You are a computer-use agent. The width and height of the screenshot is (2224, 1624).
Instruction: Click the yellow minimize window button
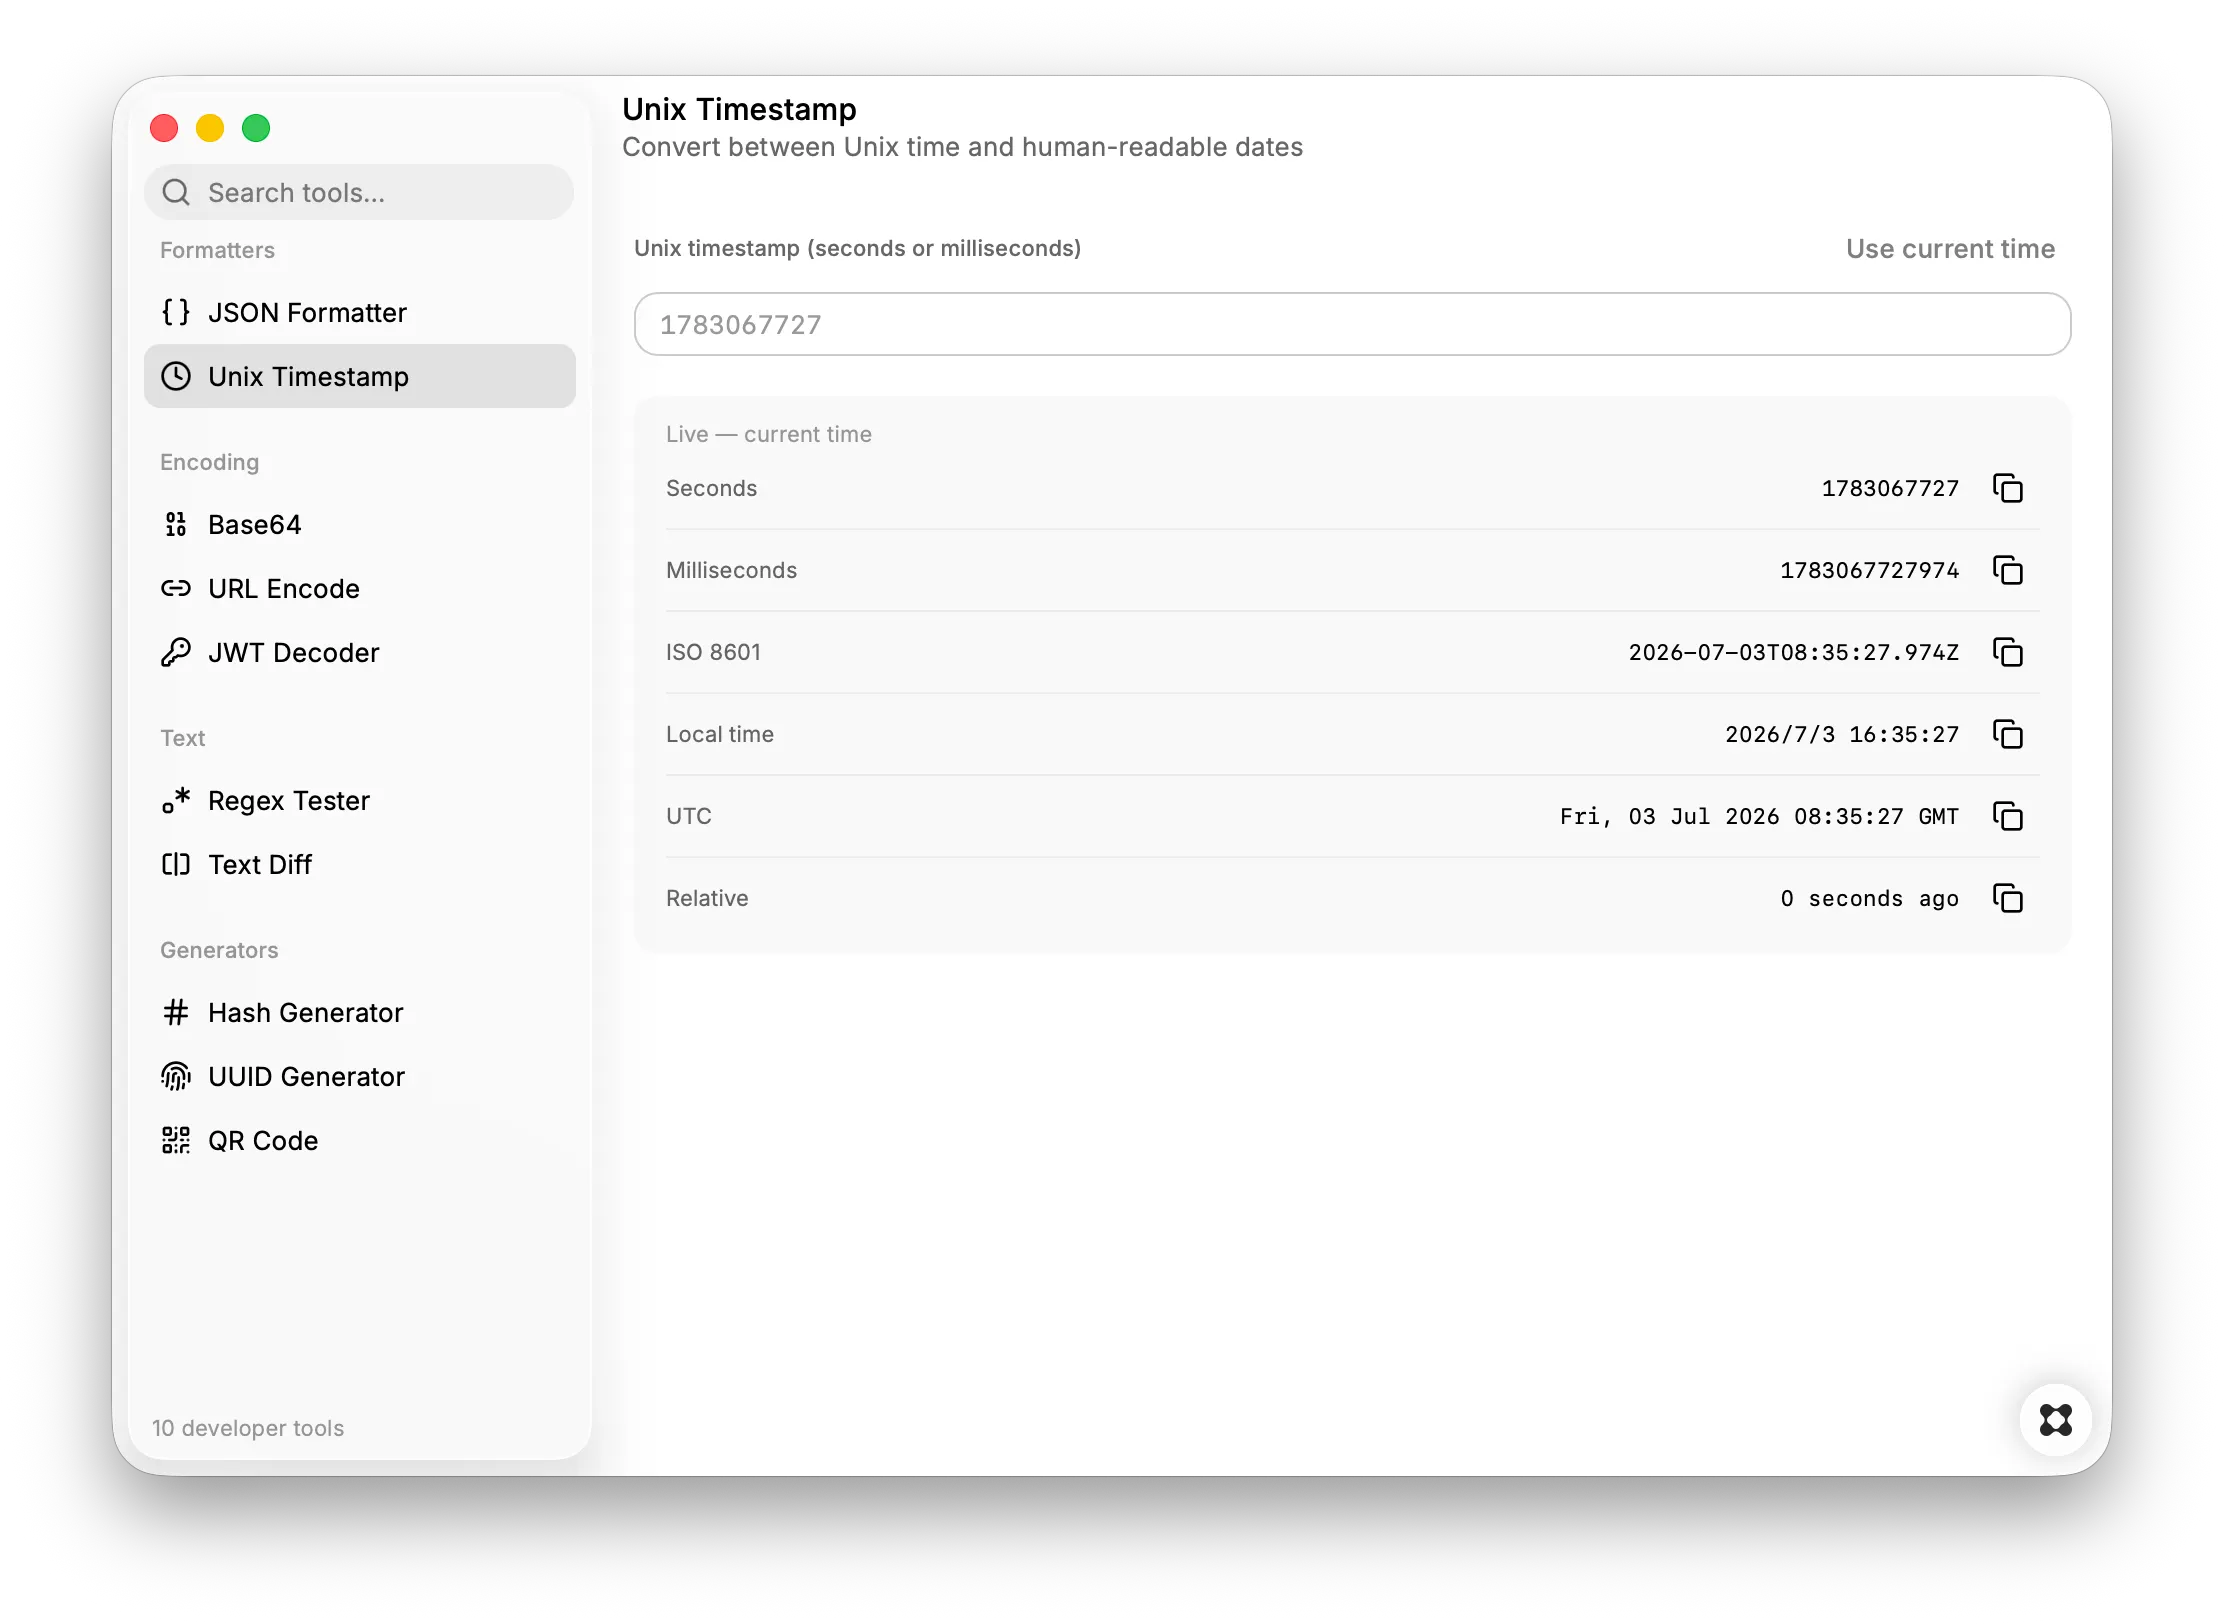[210, 128]
